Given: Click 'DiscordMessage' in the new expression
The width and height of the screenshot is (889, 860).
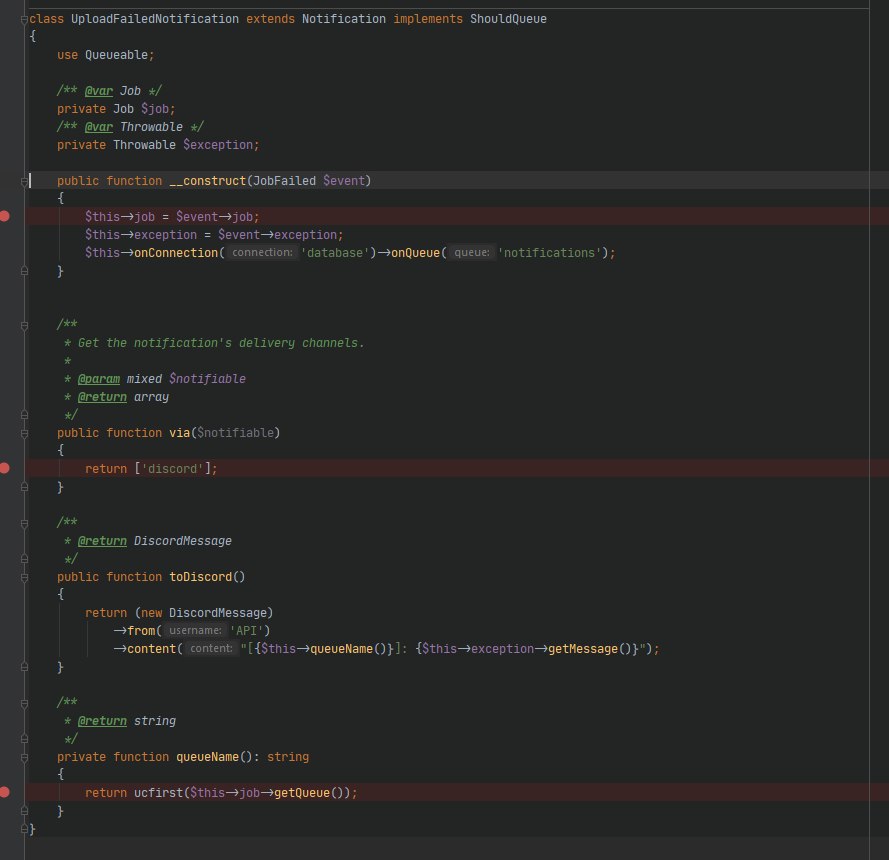Looking at the screenshot, I should point(218,613).
